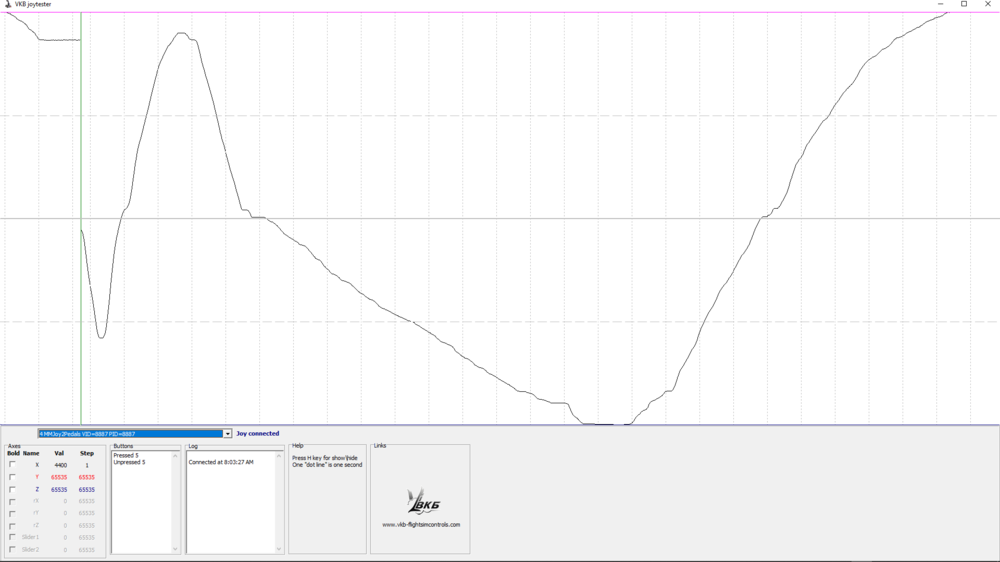The image size is (1000, 562).
Task: Select the 'Connected at 8:03:27 AM' log line
Action: click(x=221, y=462)
